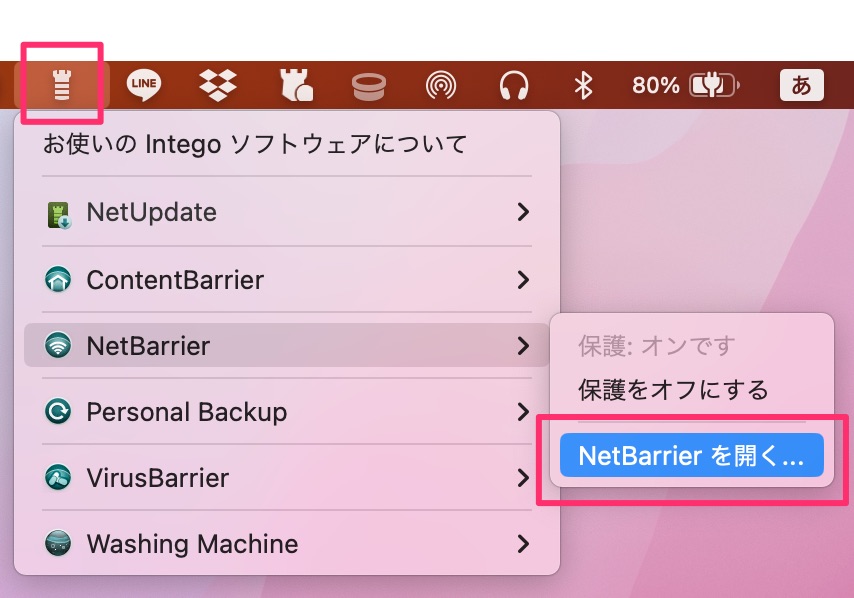
Task: Choose NetBarrier を開く… in submenu
Action: (x=692, y=455)
